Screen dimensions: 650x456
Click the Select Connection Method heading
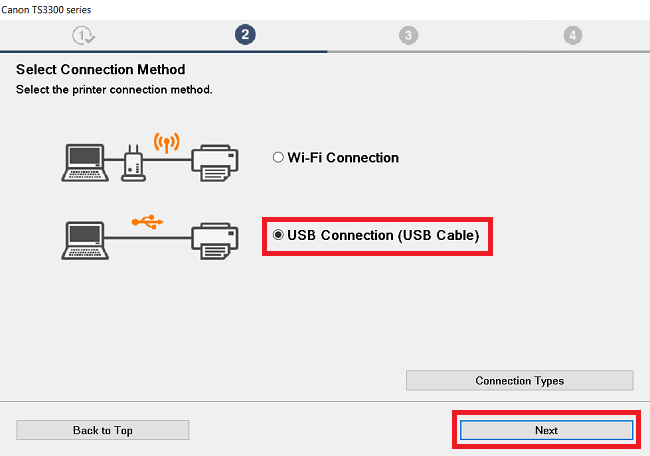pyautogui.click(x=101, y=70)
